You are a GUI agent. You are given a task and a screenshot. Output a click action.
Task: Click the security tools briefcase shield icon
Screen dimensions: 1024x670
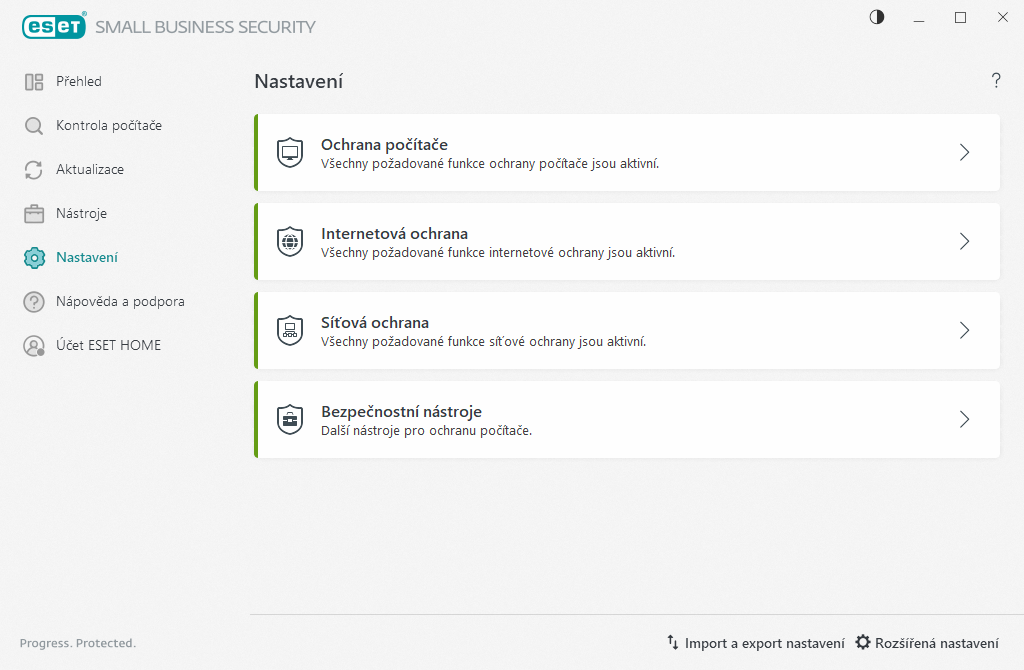[x=290, y=420]
